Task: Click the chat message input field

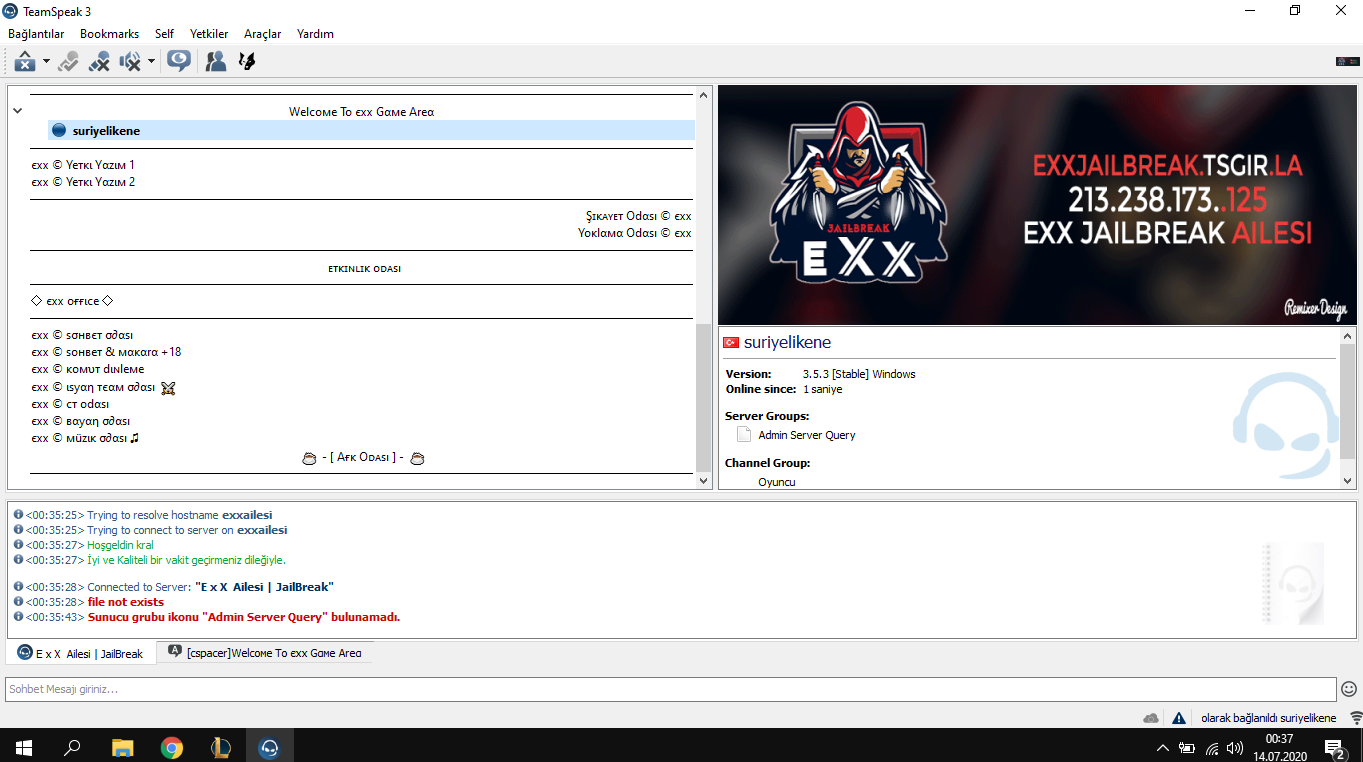Action: point(670,689)
